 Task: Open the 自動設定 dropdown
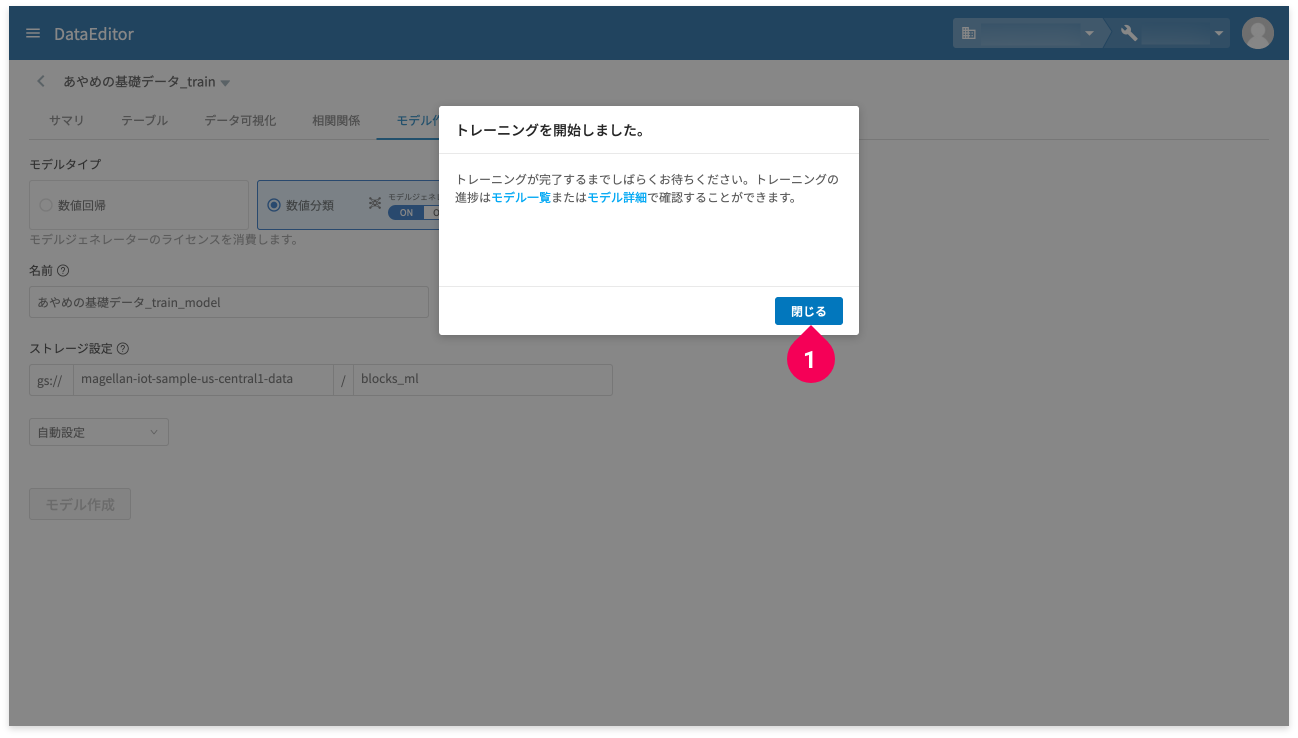point(99,432)
